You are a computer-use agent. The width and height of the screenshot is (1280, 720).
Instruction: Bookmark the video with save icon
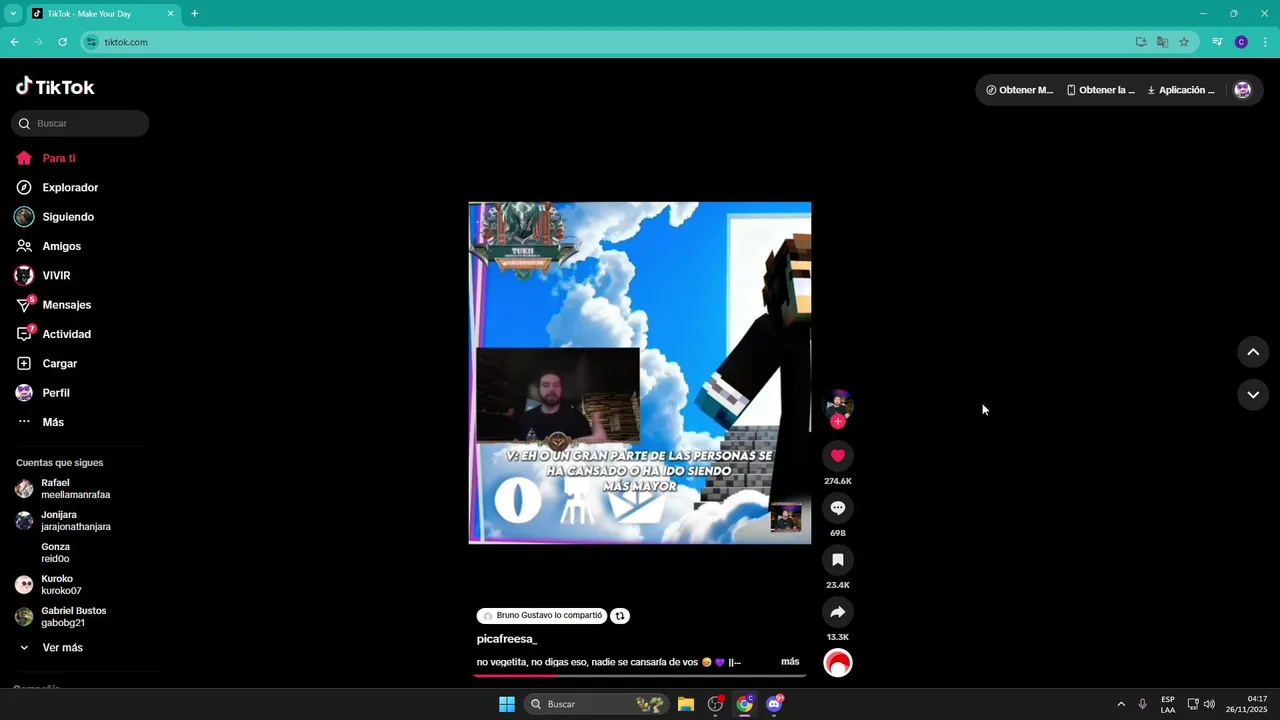[x=838, y=560]
